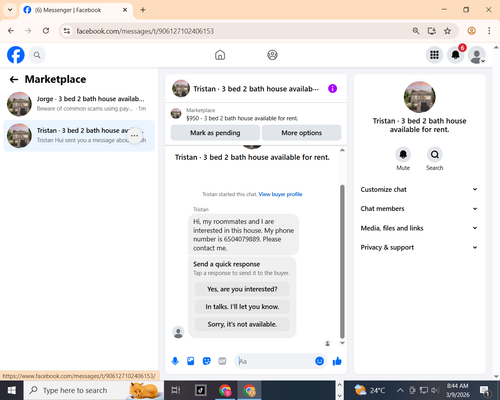Click chat scroll down arrow
500x400 pixels.
pyautogui.click(x=342, y=343)
